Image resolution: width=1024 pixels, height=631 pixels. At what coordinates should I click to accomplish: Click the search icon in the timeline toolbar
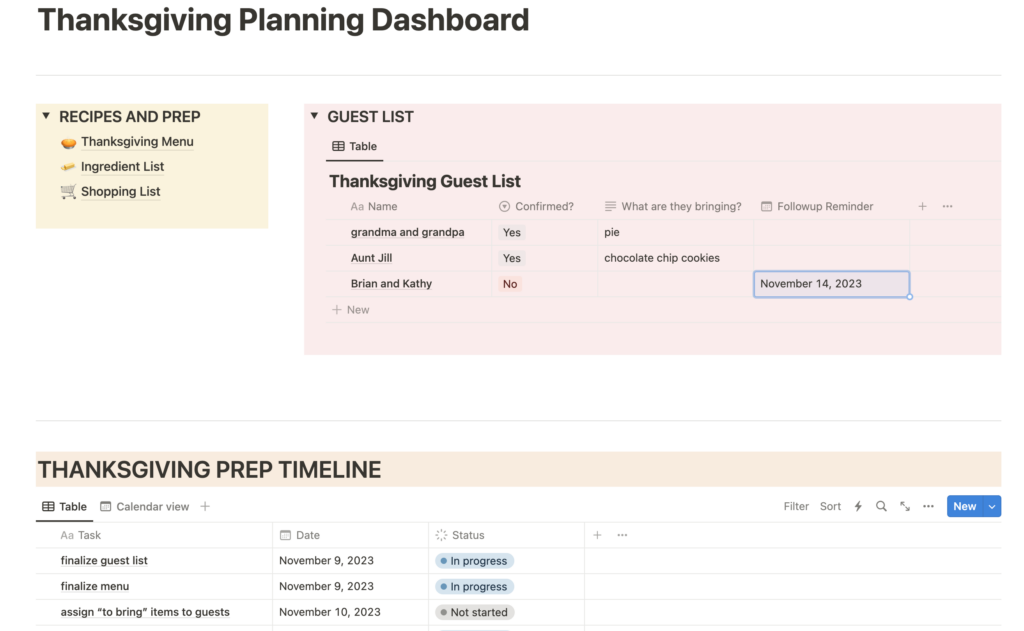[881, 506]
